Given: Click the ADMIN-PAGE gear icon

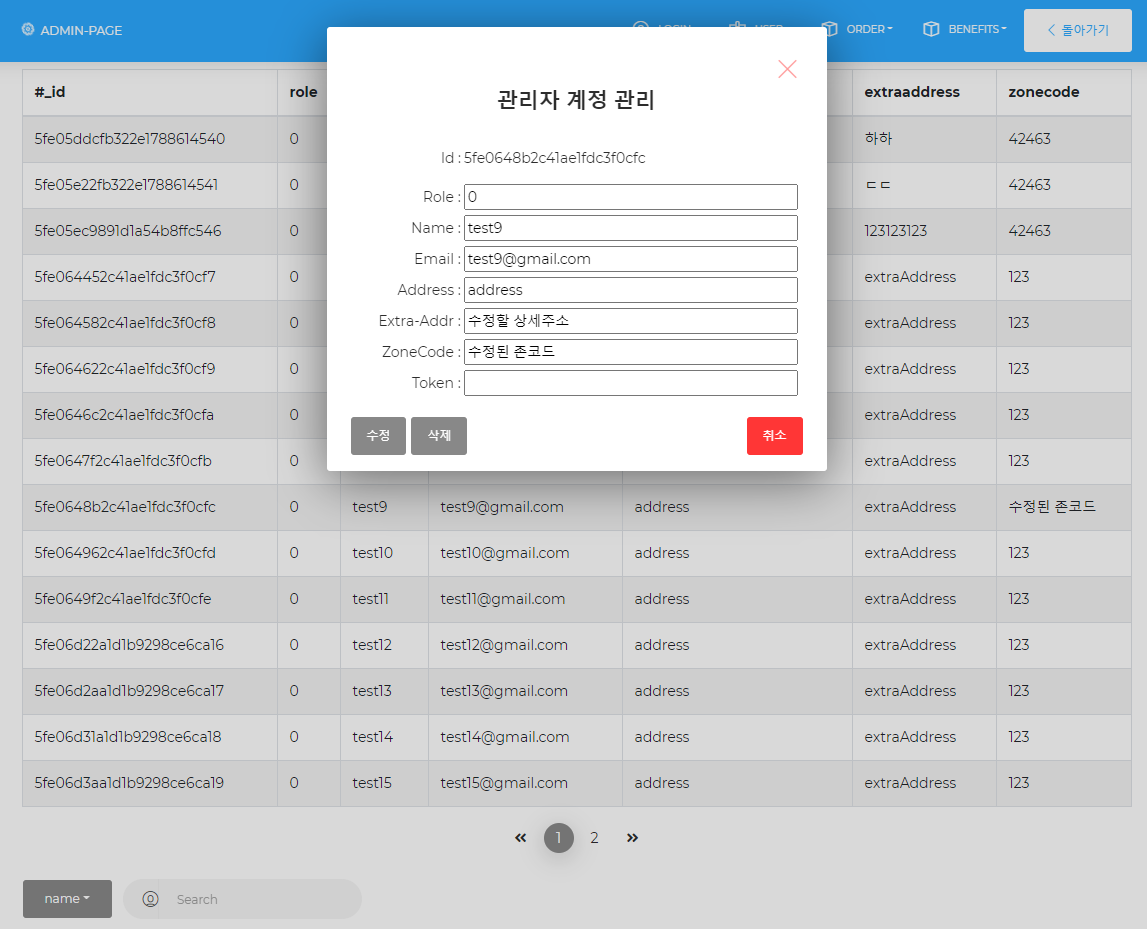Looking at the screenshot, I should [x=26, y=30].
